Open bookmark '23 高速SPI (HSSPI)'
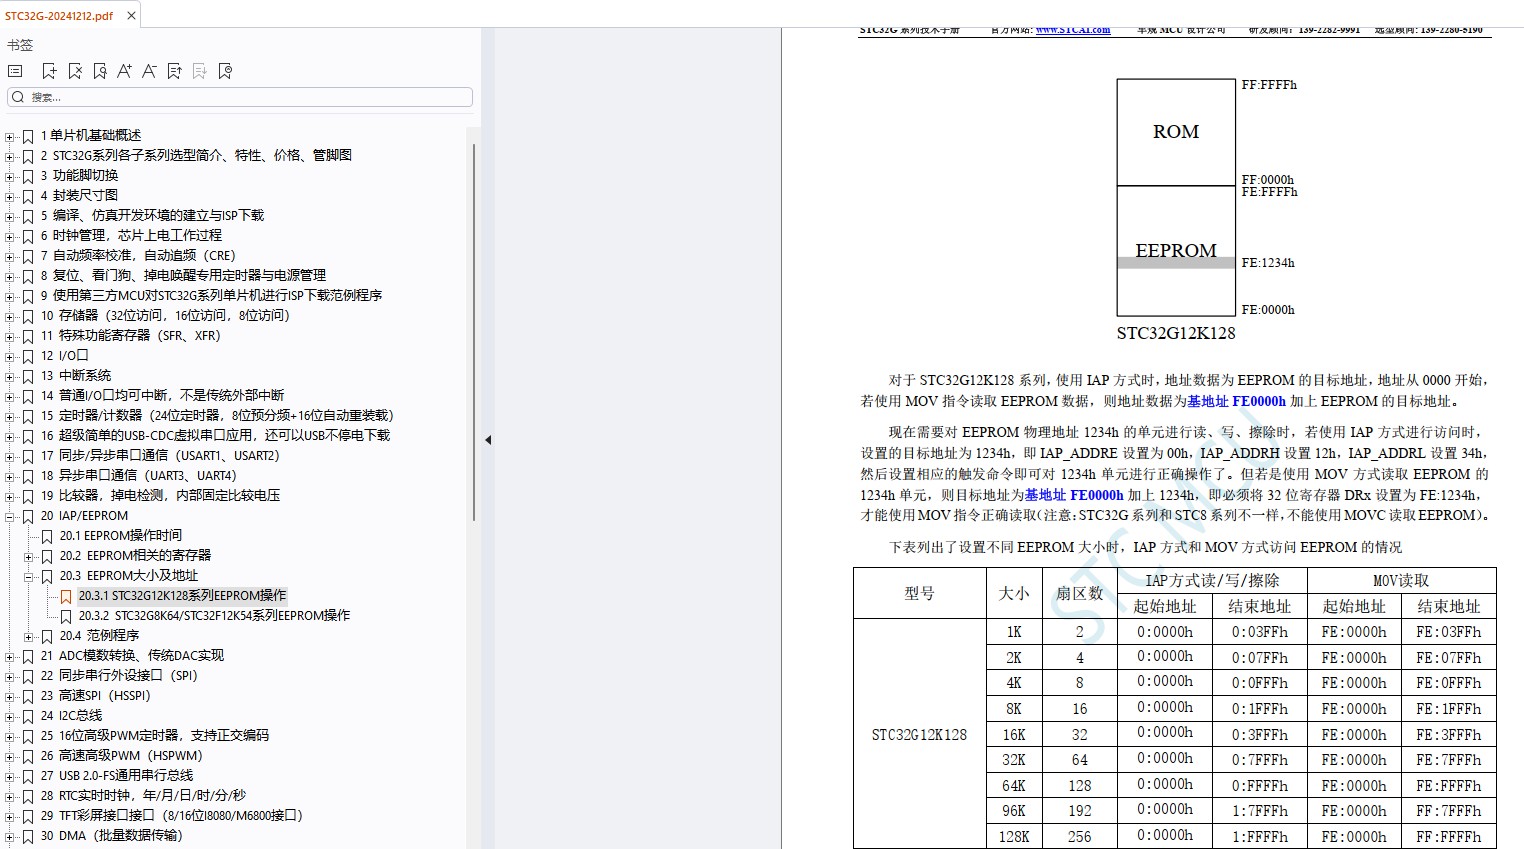This screenshot has width=1524, height=849. tap(95, 695)
